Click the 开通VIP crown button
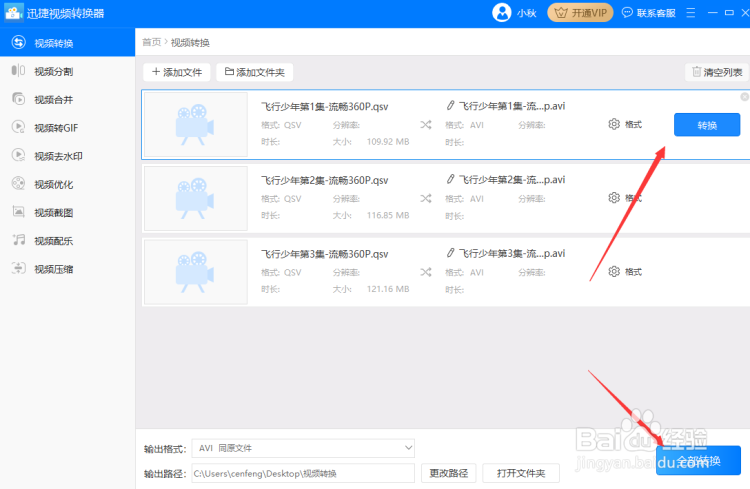This screenshot has height=489, width=750. 580,13
